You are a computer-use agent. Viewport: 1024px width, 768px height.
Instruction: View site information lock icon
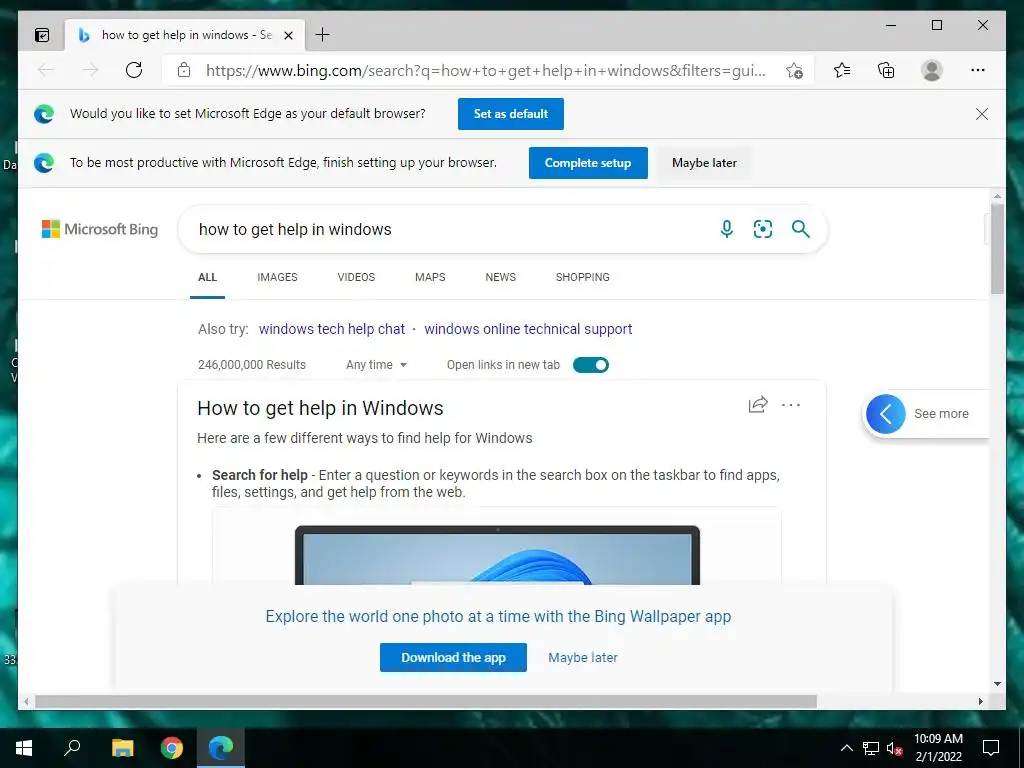(x=184, y=70)
